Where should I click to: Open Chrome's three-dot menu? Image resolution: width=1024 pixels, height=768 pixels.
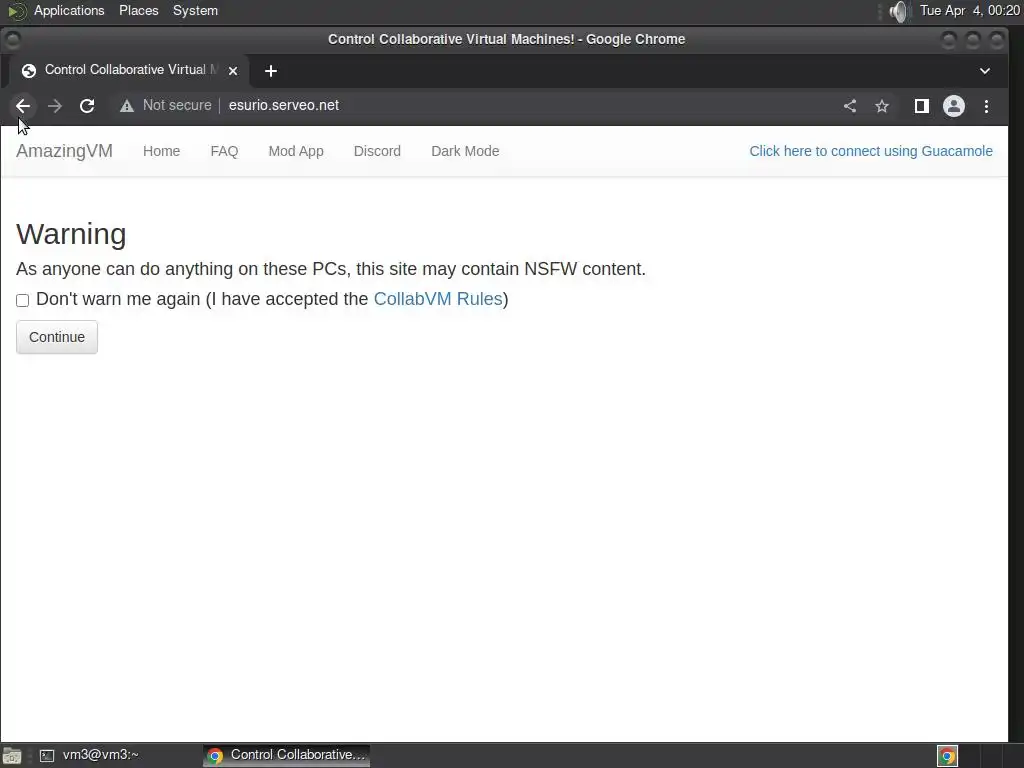point(986,106)
